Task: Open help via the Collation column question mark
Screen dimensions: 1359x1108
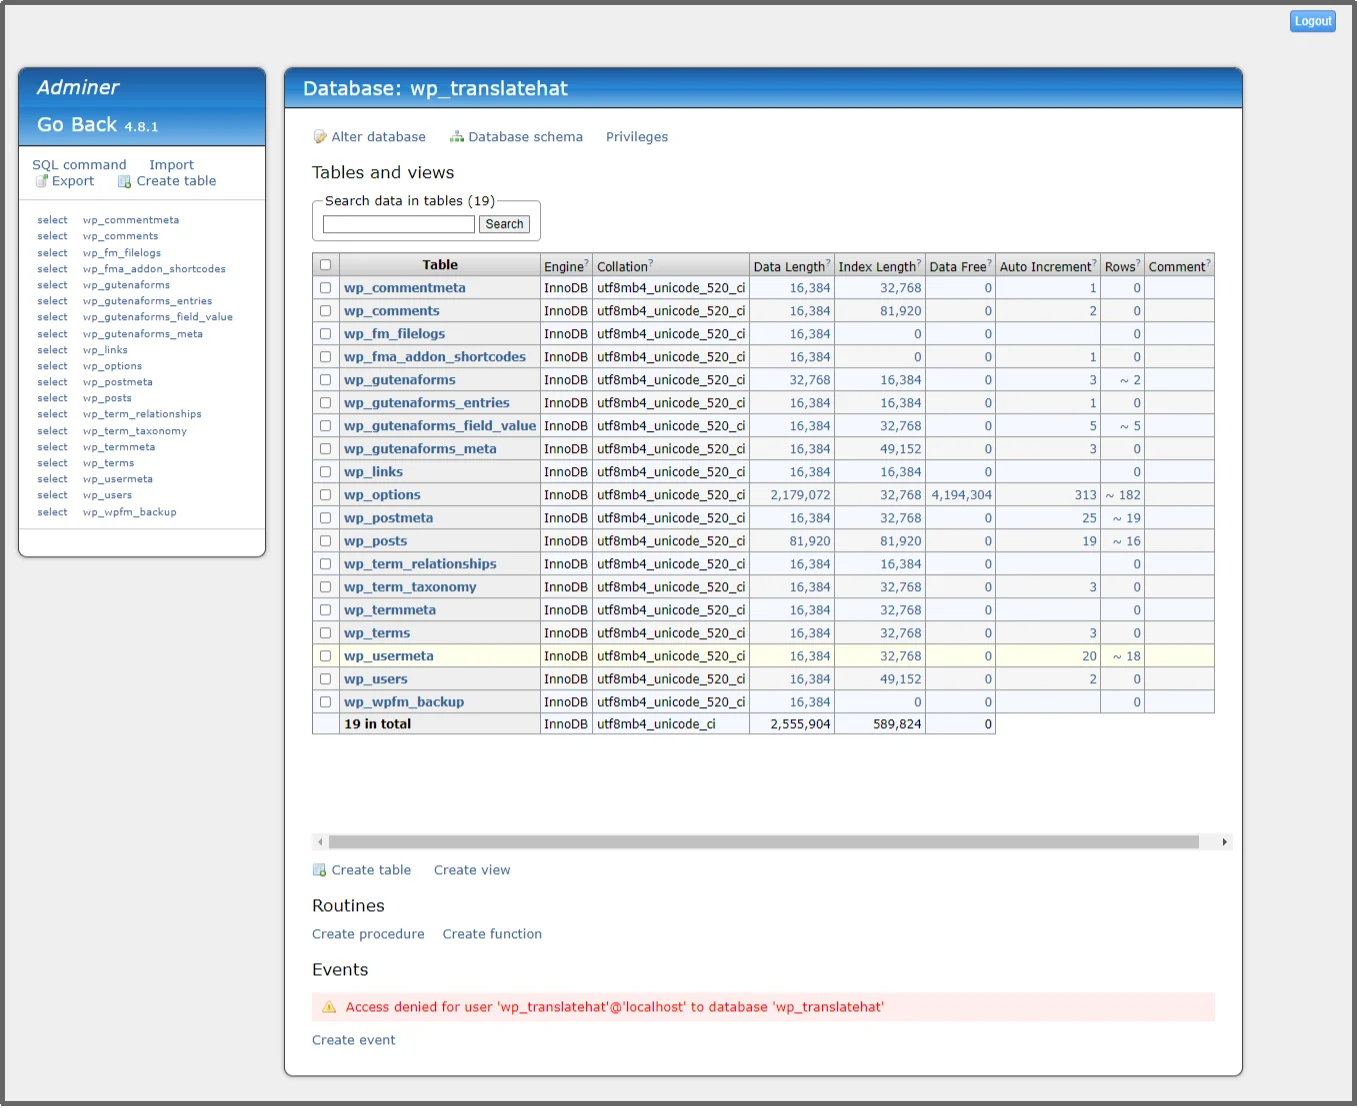Action: tap(651, 260)
